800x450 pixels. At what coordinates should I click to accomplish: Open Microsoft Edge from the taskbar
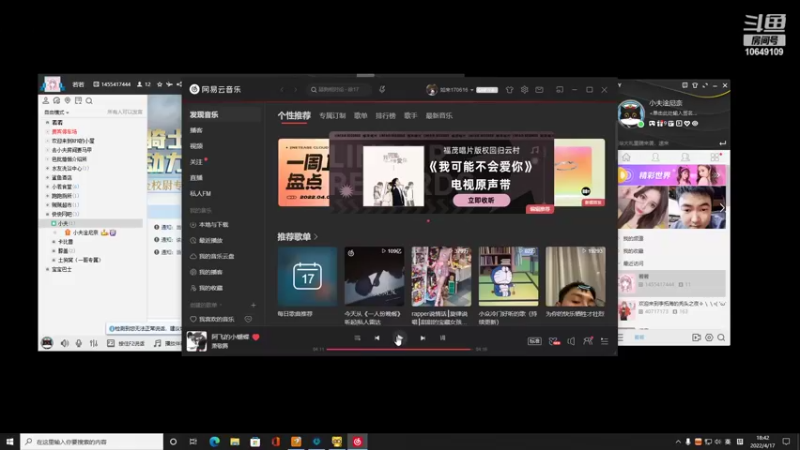click(214, 441)
